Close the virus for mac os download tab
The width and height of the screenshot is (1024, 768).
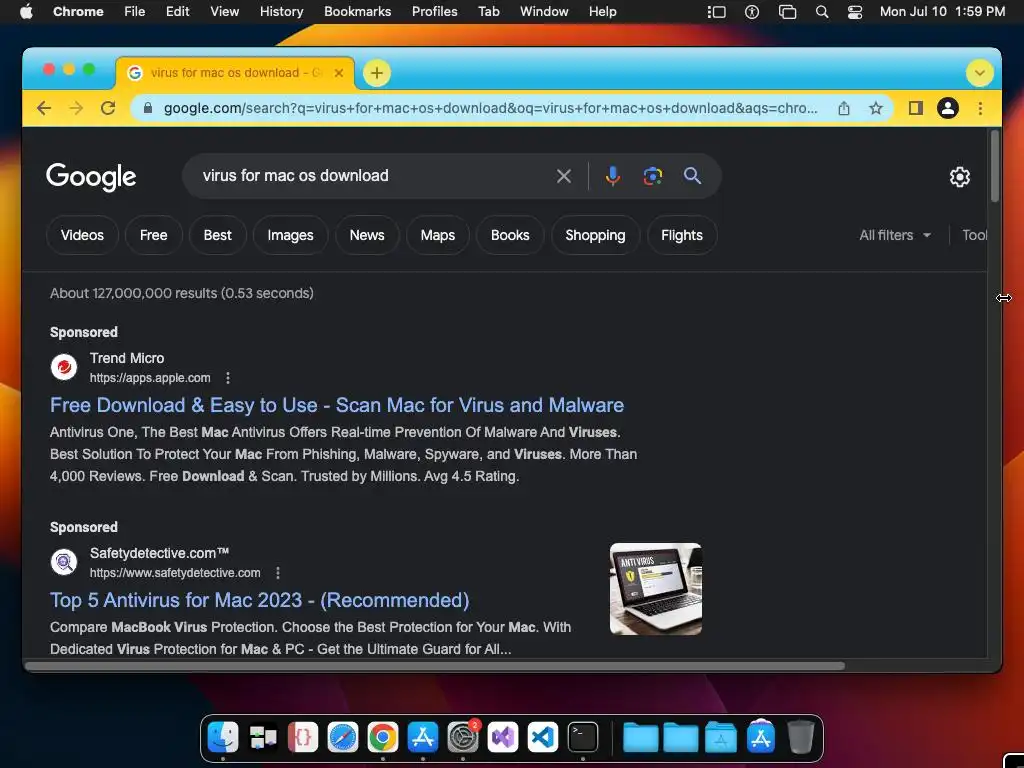[339, 73]
